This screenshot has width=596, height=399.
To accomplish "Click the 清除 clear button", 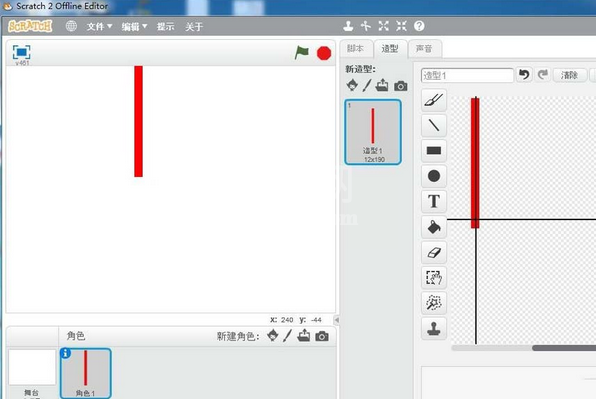I will [569, 75].
